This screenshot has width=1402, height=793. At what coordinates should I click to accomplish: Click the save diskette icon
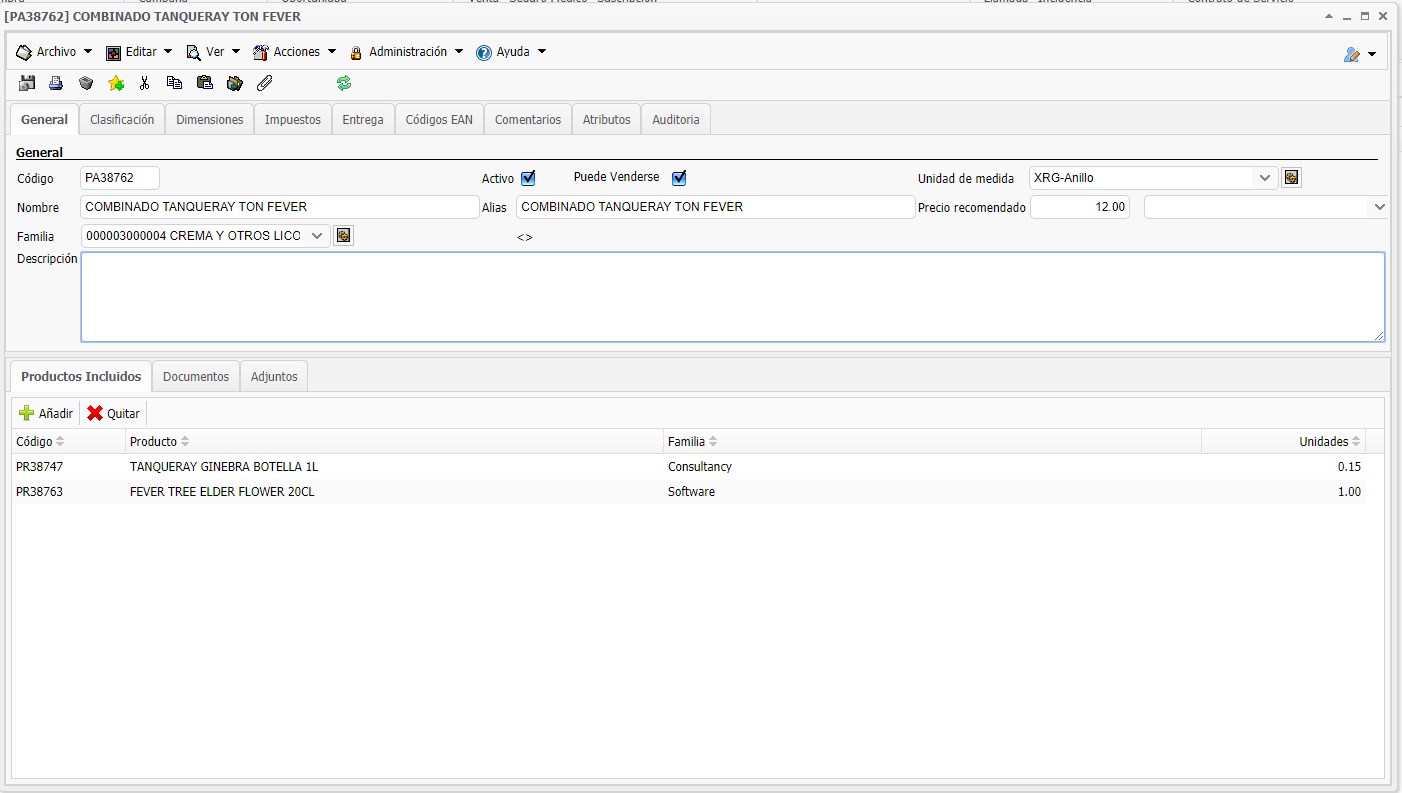27,83
